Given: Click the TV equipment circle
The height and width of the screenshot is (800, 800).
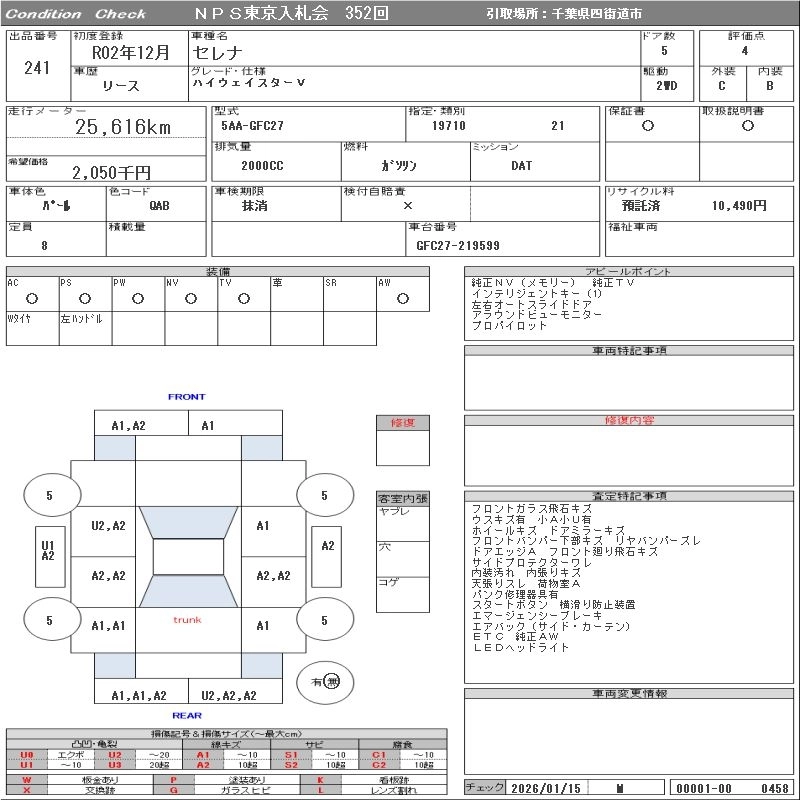Looking at the screenshot, I should (244, 298).
